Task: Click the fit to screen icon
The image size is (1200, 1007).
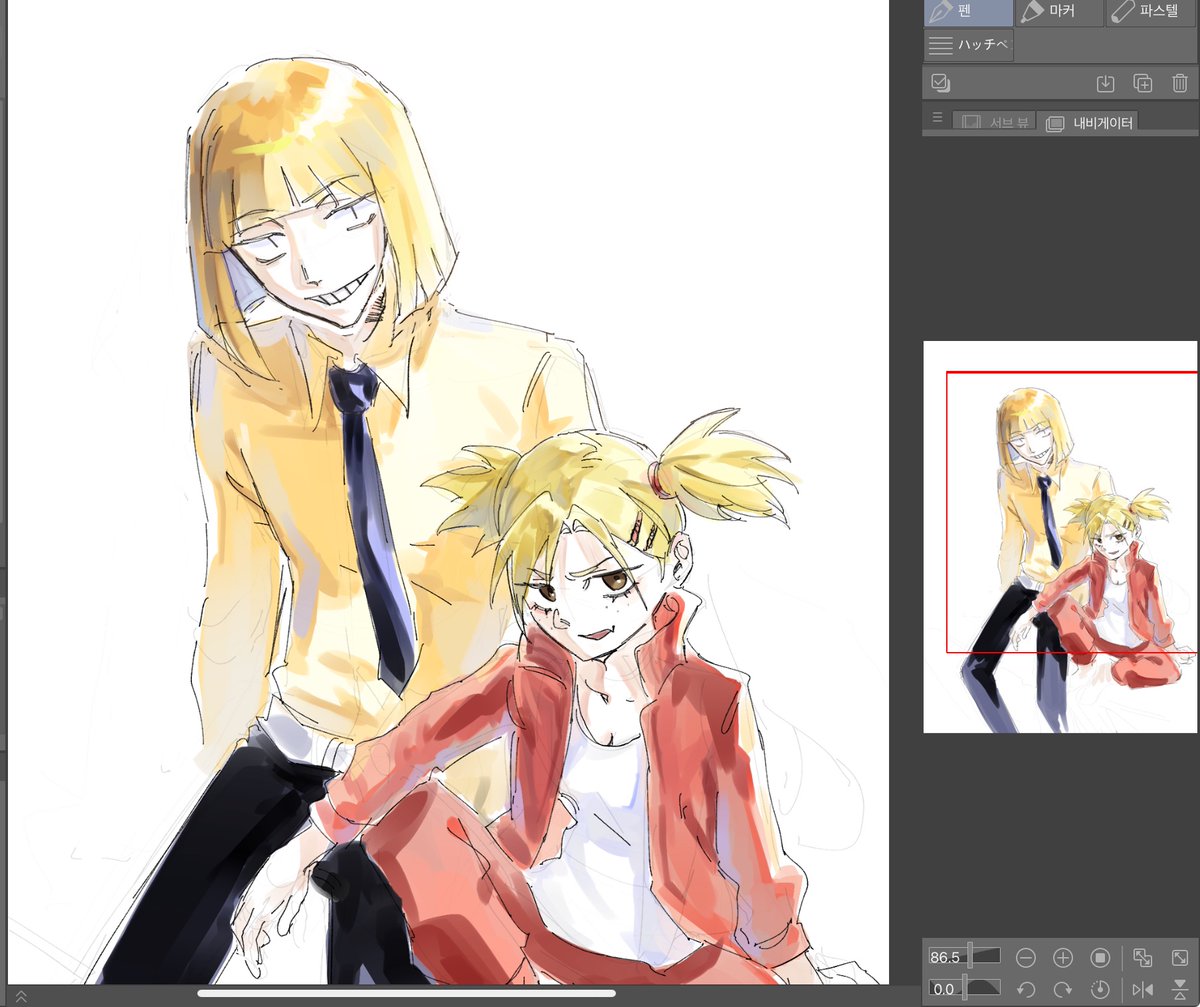Action: 1142,958
